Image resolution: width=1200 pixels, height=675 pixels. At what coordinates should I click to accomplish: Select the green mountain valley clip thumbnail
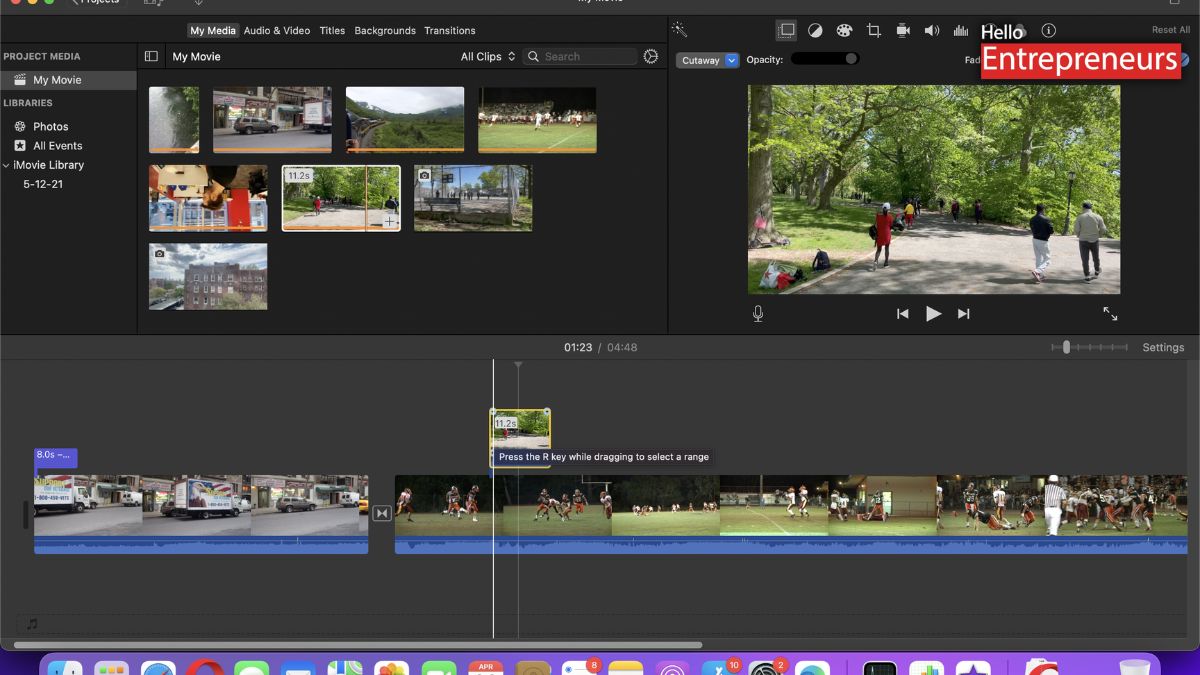405,120
